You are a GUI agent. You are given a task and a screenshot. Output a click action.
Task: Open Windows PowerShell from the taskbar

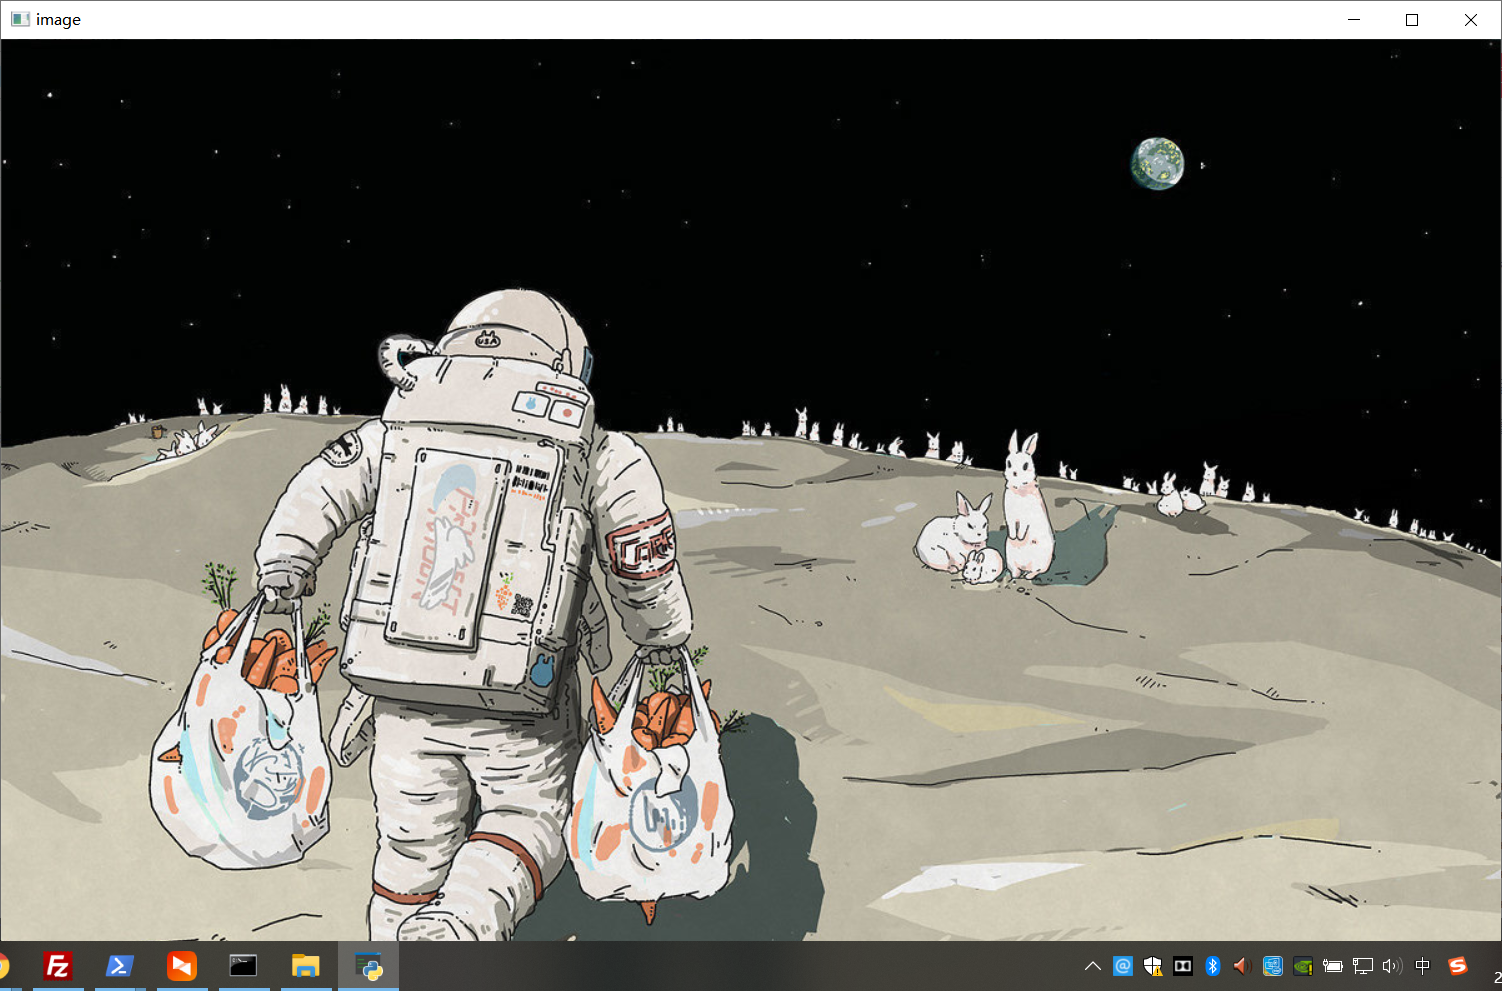(x=120, y=966)
